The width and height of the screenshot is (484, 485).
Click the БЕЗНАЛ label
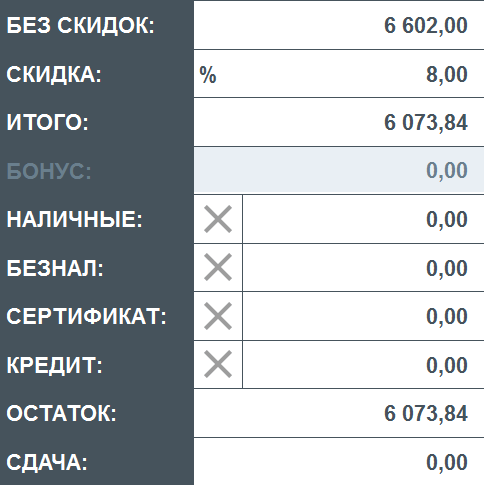55,268
